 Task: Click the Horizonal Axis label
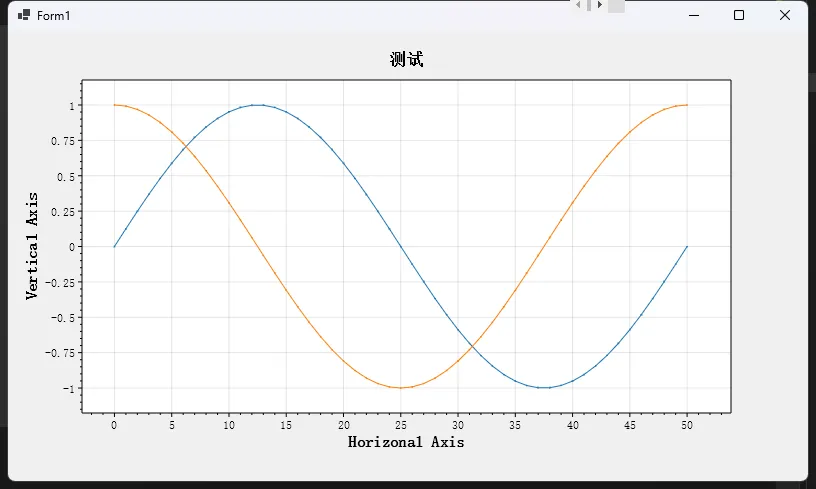[x=406, y=442]
